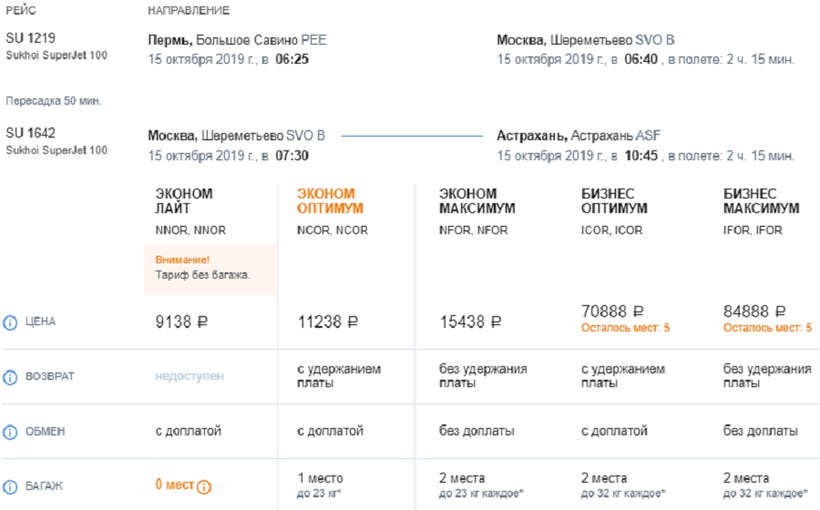Select the ЭКОНОМ ОПТИМУМ fare header

tap(330, 201)
